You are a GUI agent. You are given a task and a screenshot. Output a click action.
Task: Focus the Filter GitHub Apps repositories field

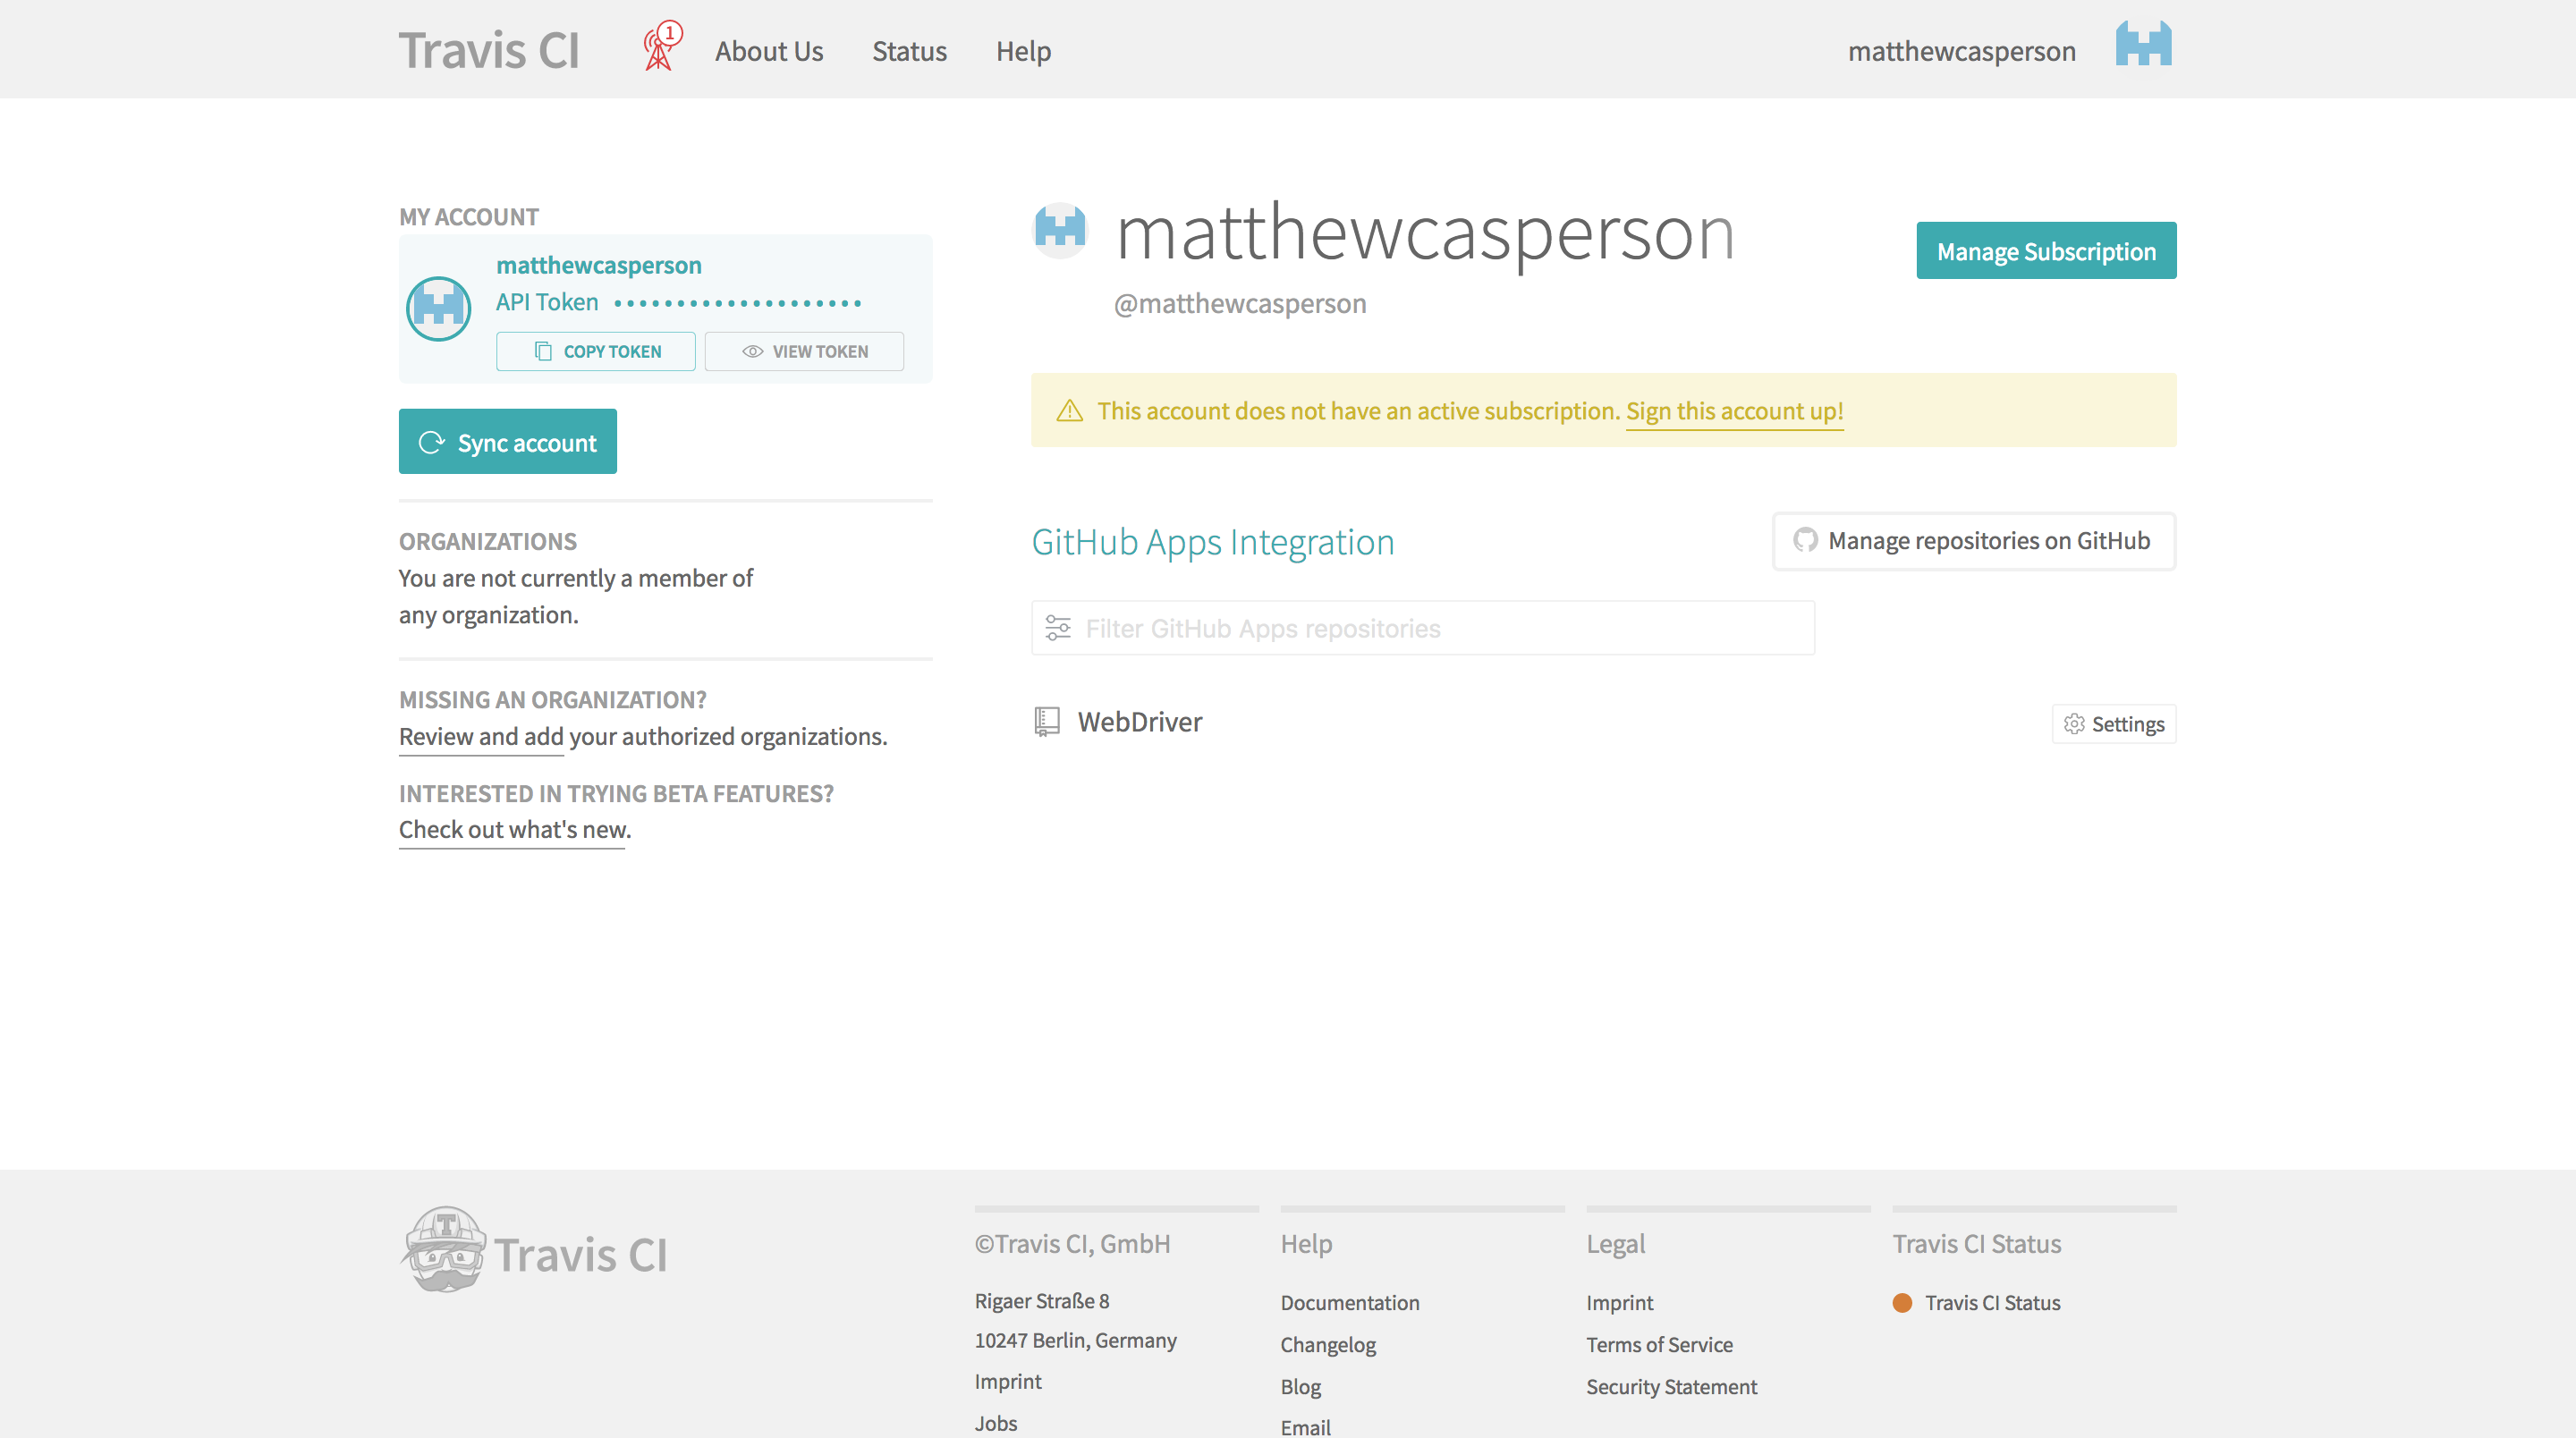(1440, 628)
